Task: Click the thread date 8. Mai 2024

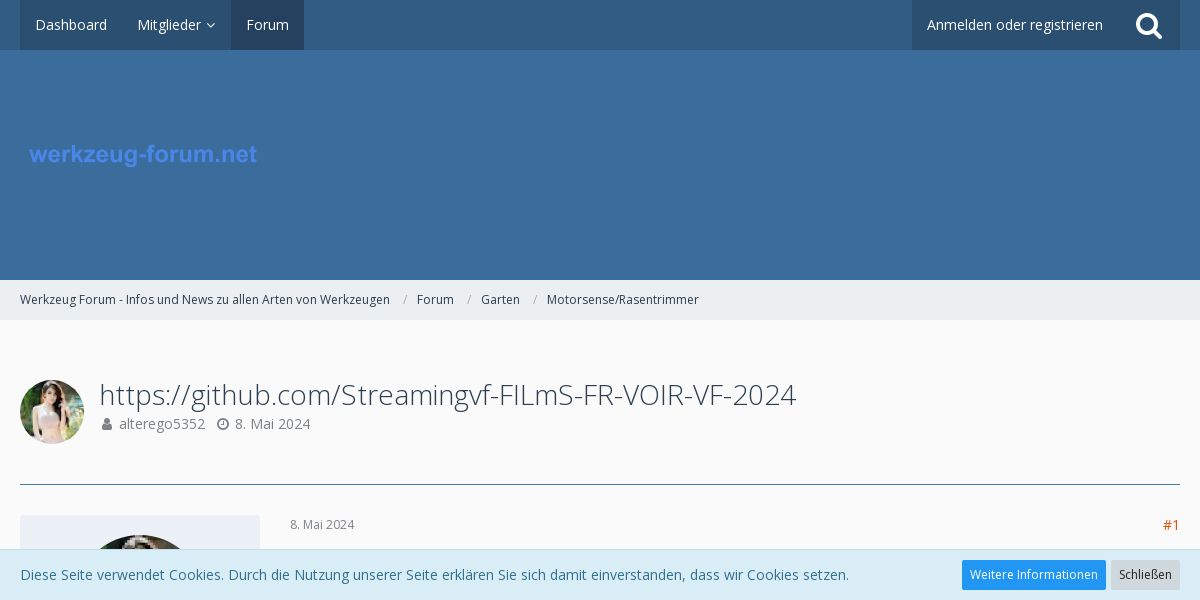Action: pos(272,424)
